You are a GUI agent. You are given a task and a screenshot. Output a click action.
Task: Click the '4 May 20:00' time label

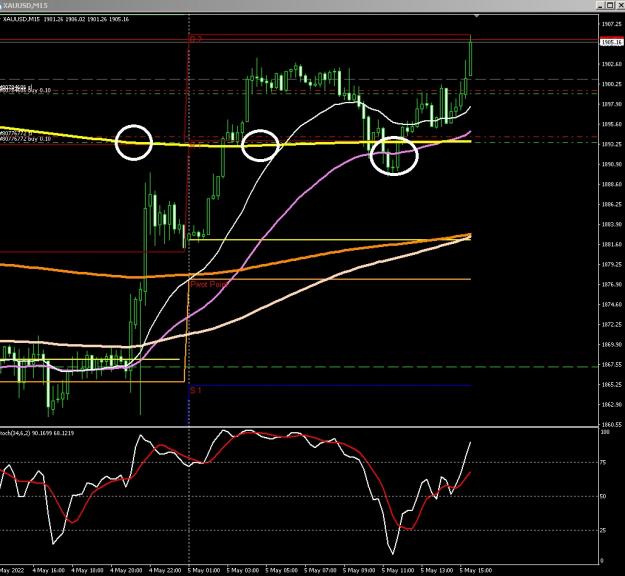point(126,570)
